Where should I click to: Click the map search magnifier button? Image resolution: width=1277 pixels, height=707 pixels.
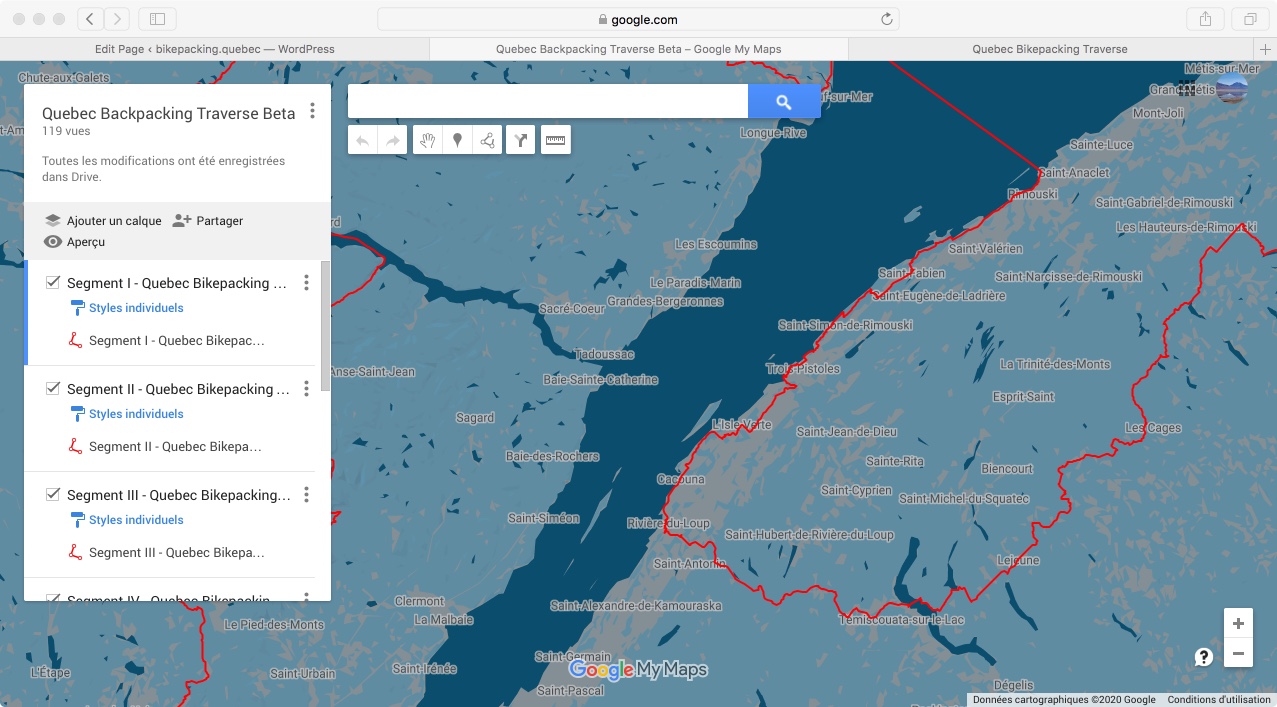click(x=784, y=101)
